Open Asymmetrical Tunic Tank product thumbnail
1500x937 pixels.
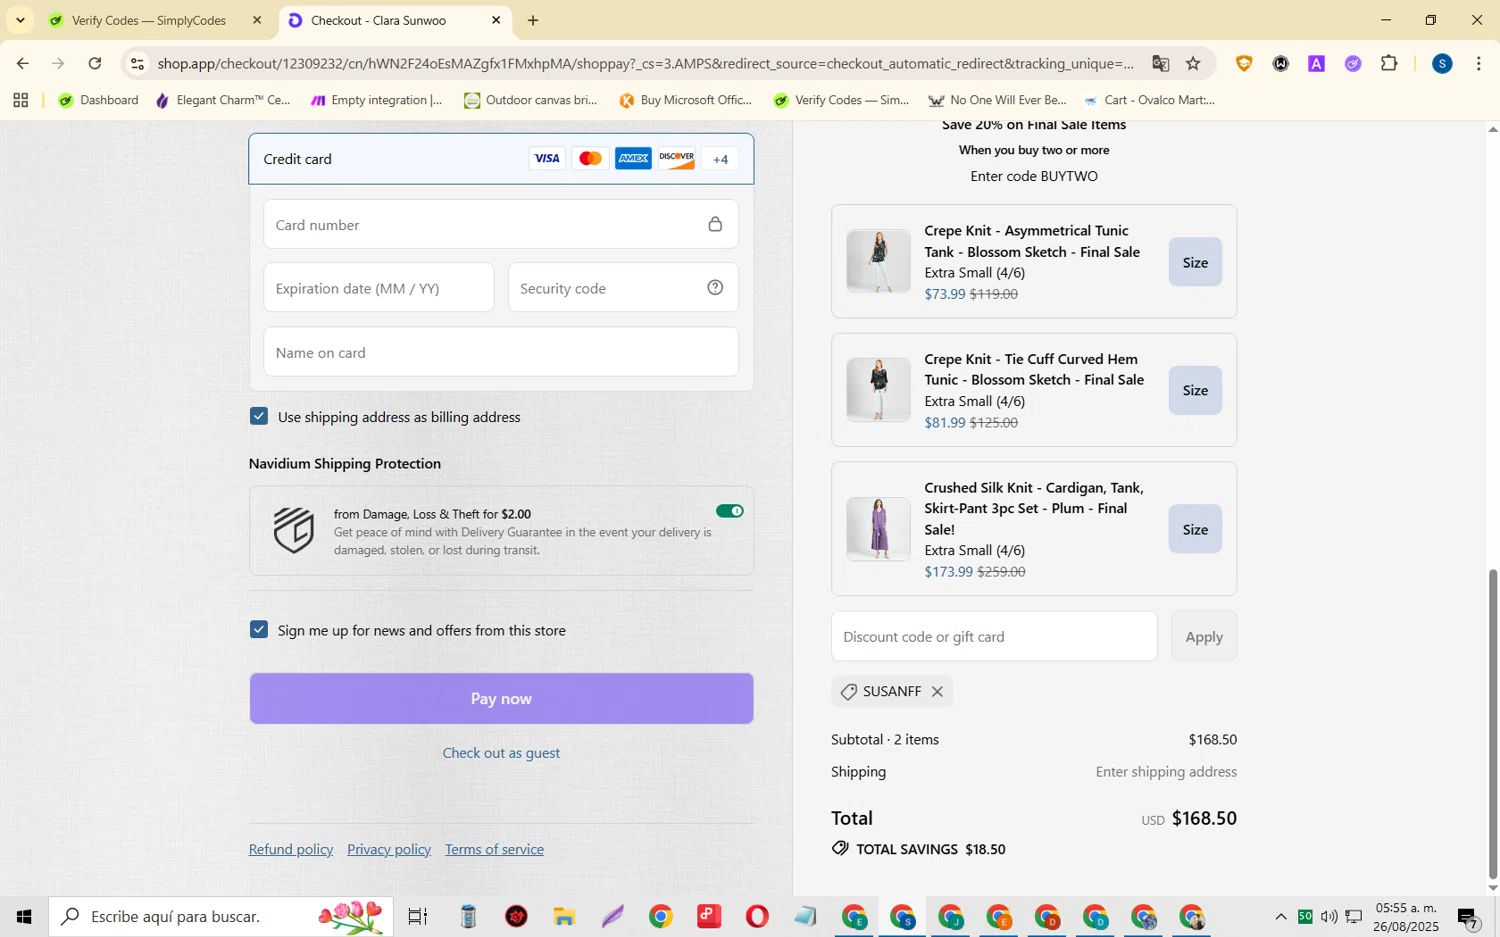point(878,261)
